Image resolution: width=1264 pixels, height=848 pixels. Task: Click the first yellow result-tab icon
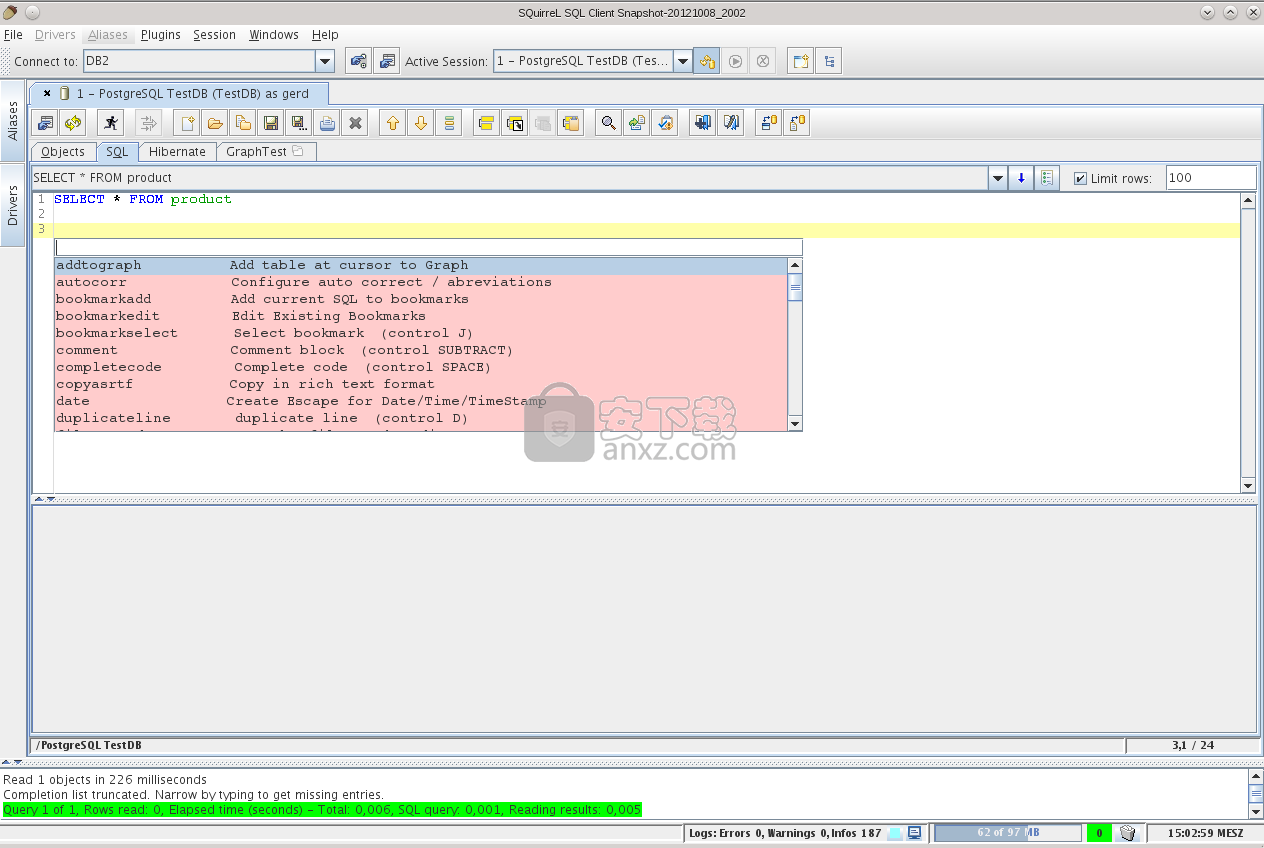pyautogui.click(x=486, y=123)
